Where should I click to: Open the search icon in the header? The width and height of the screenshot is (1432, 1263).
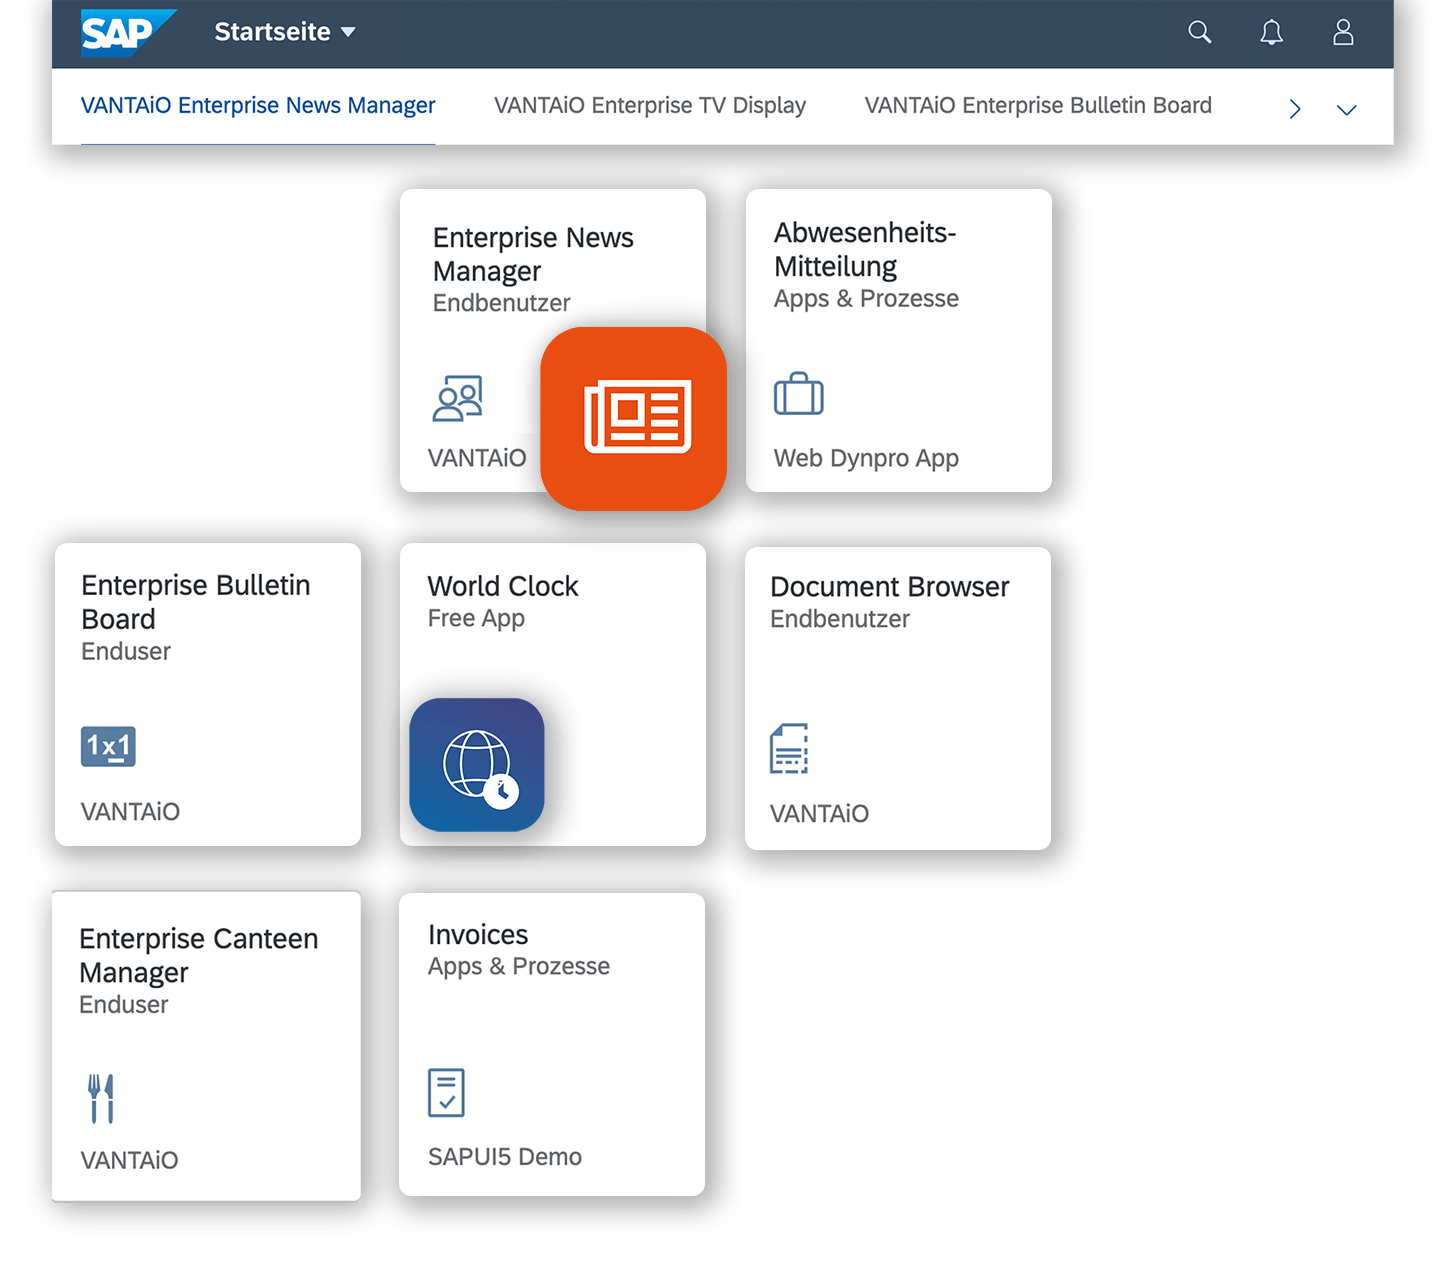coord(1199,32)
